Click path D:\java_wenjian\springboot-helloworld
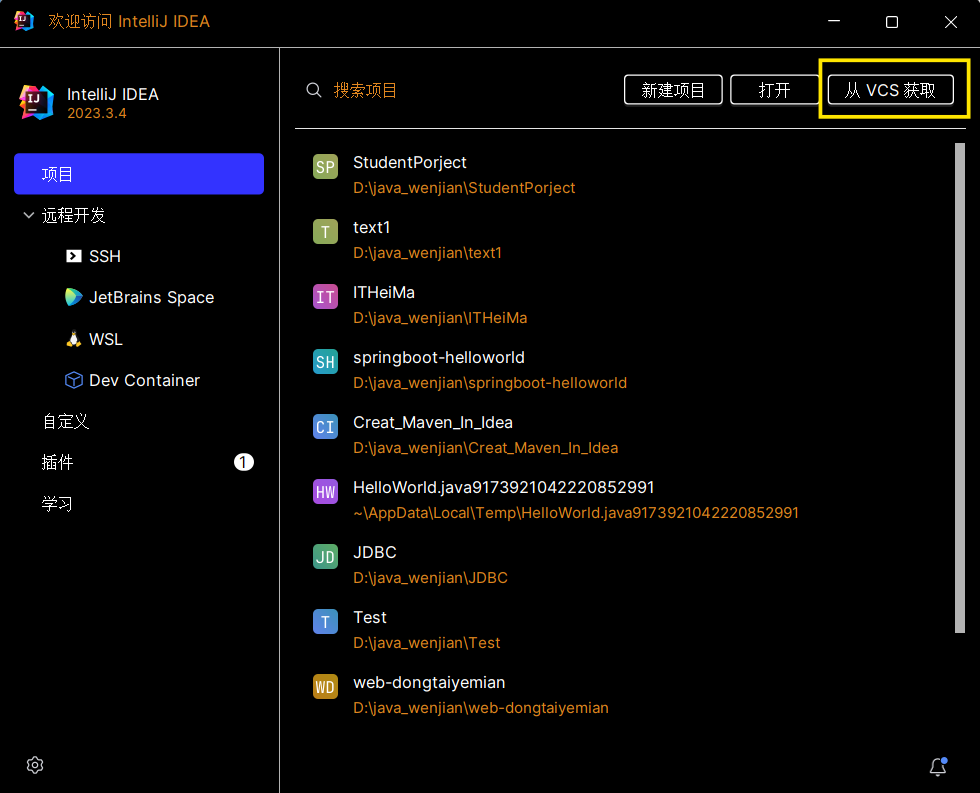This screenshot has width=980, height=793. [490, 383]
